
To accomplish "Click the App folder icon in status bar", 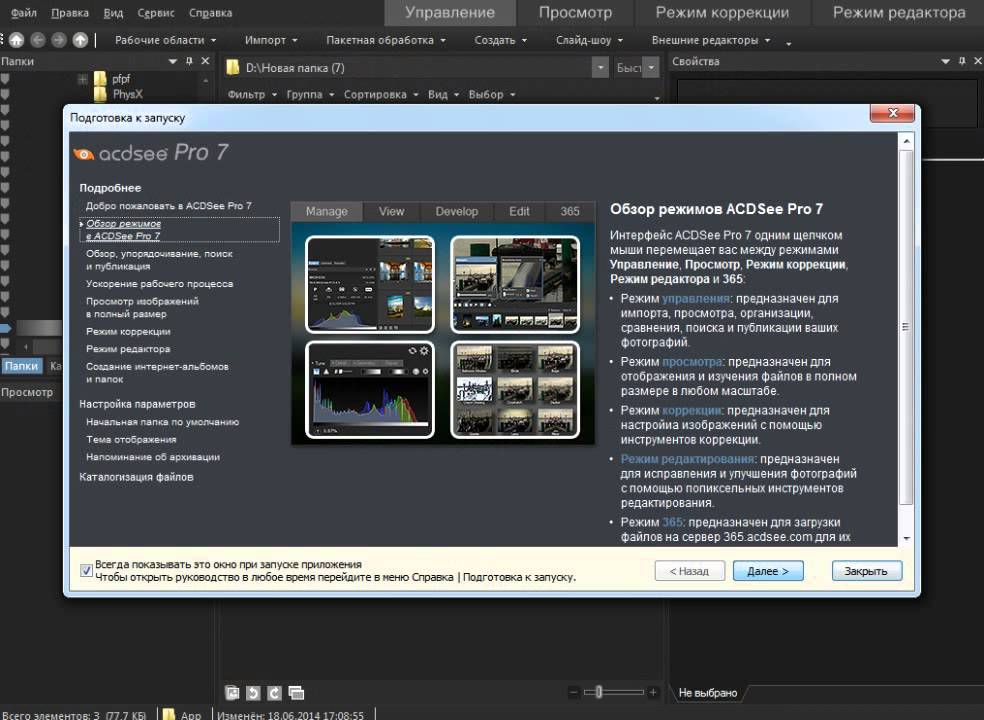I will click(x=169, y=714).
